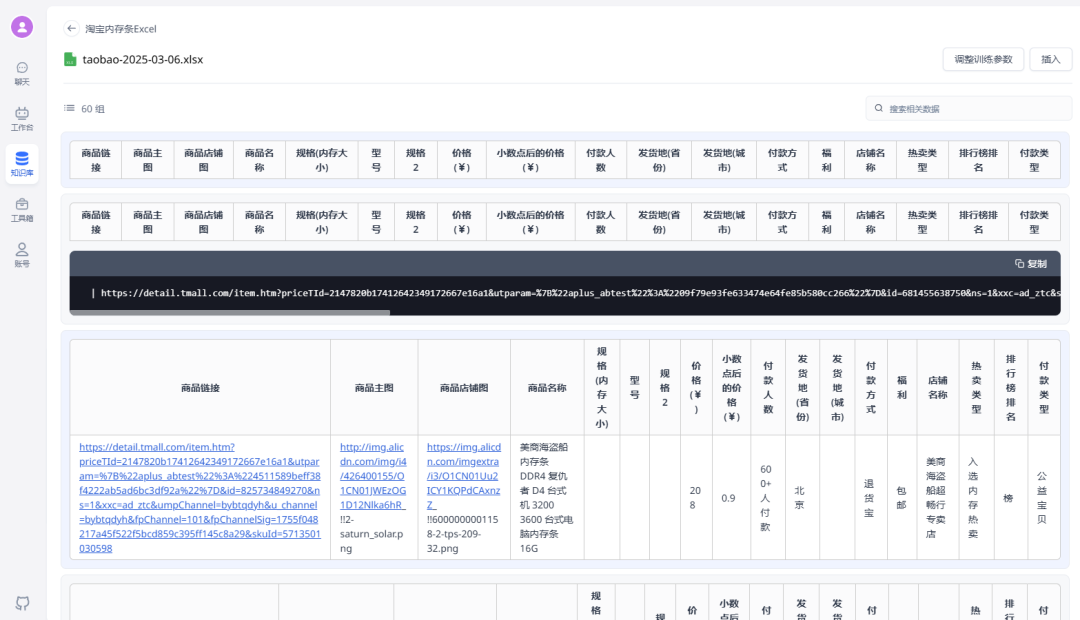Click 付款方式 header above 退货宝
The image size is (1080, 620).
tap(871, 388)
